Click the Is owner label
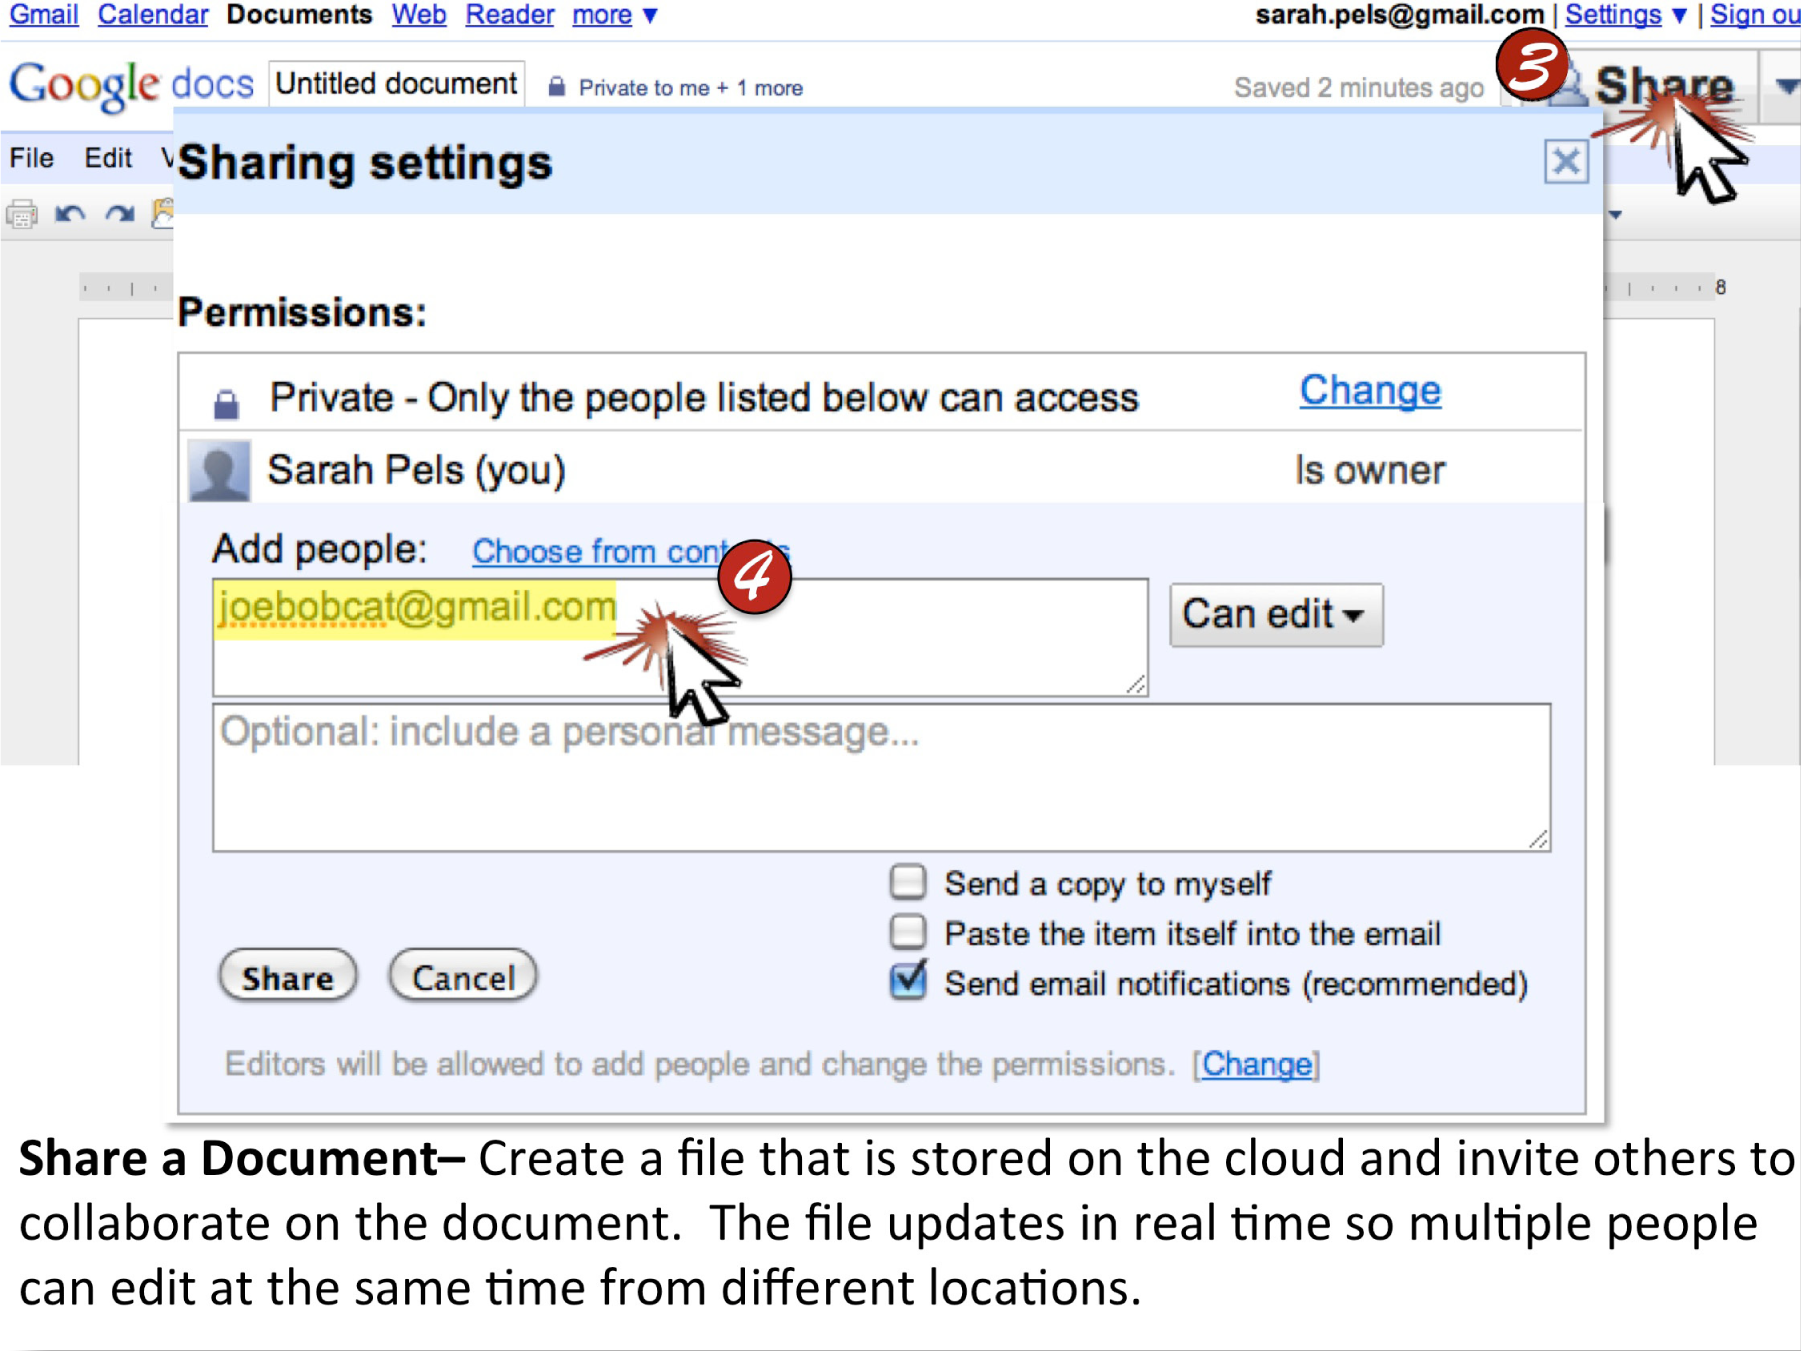Viewport: 1801px width, 1351px height. point(1370,470)
